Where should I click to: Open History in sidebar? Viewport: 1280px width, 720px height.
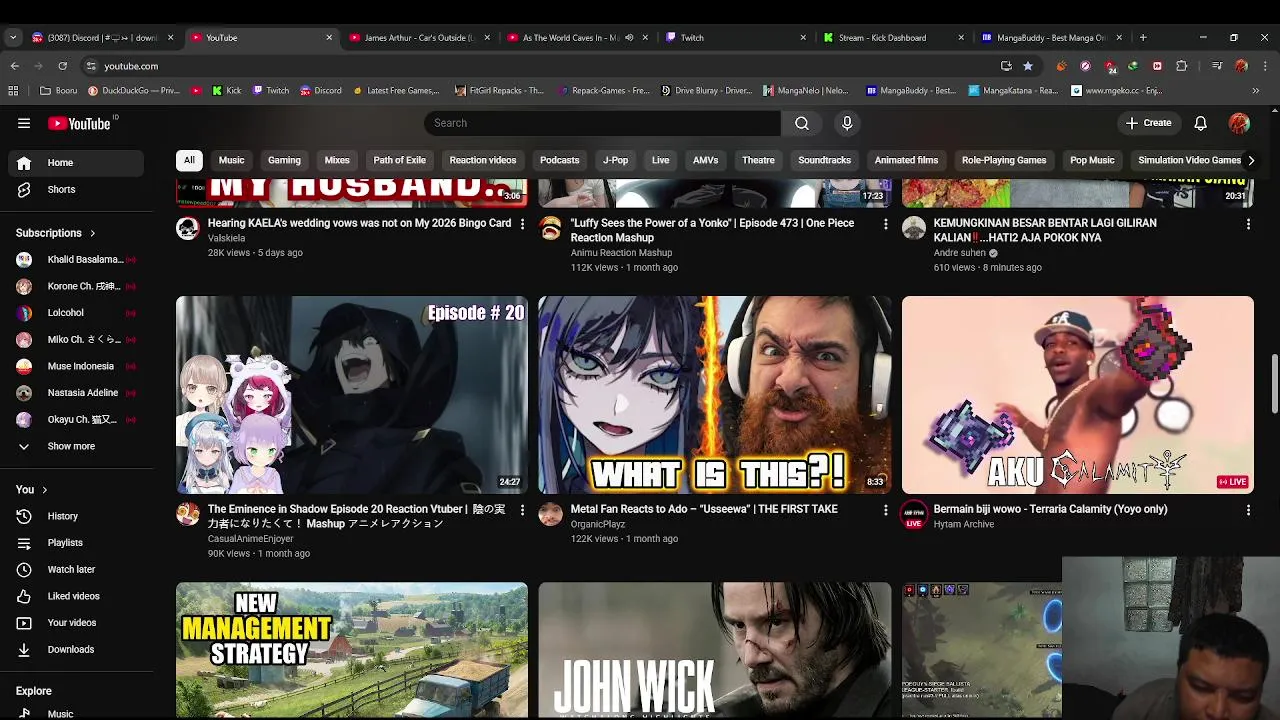(x=78, y=516)
